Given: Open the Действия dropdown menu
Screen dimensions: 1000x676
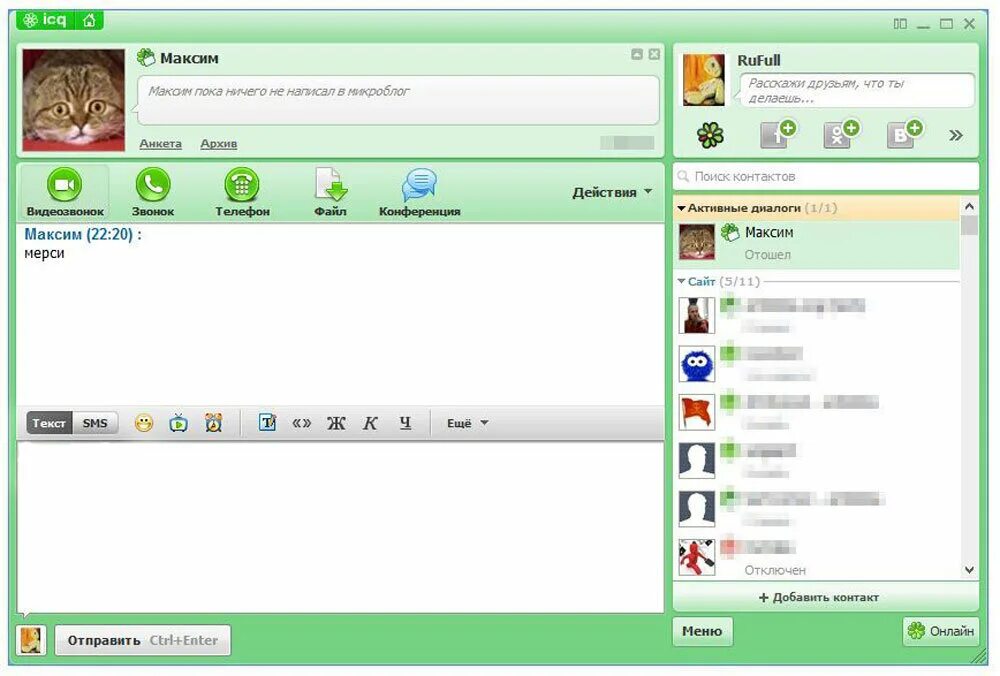Looking at the screenshot, I should 612,192.
